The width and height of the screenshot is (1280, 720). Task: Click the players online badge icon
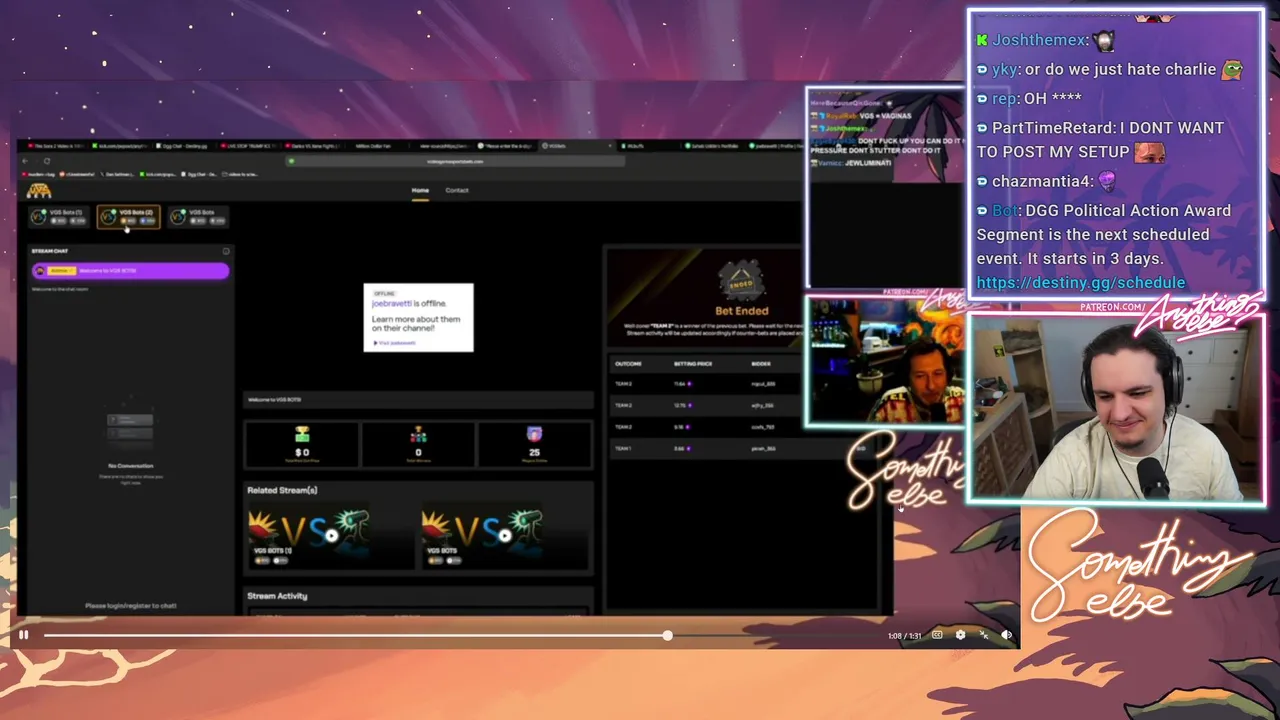[534, 434]
